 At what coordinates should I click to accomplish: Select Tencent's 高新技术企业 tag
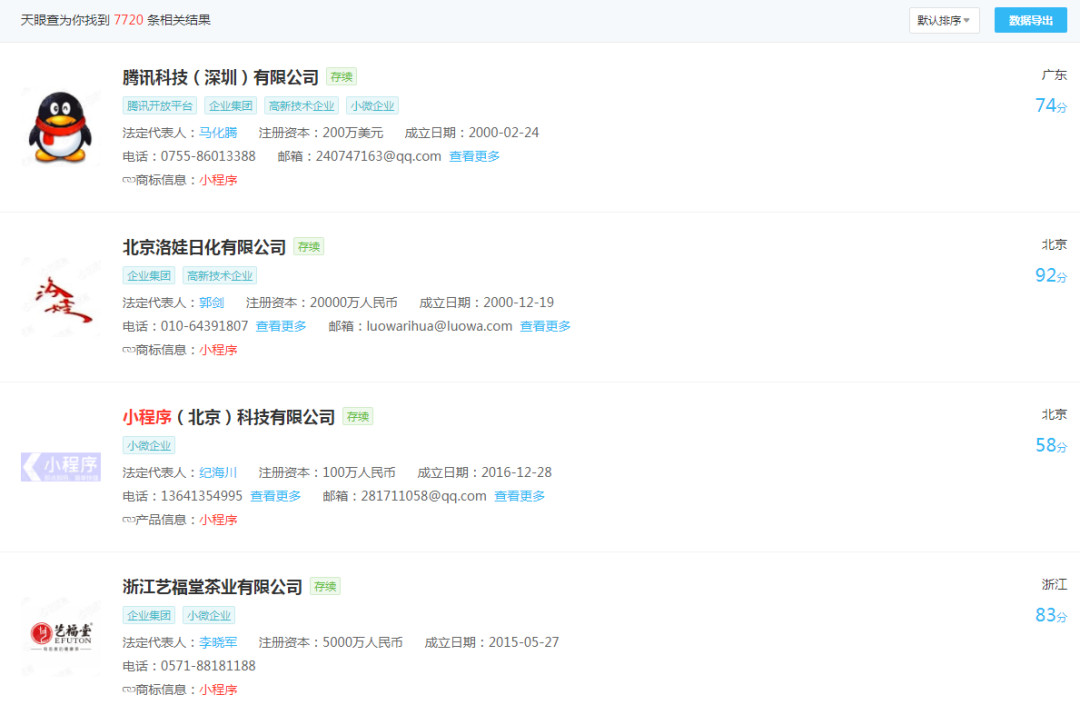click(302, 106)
